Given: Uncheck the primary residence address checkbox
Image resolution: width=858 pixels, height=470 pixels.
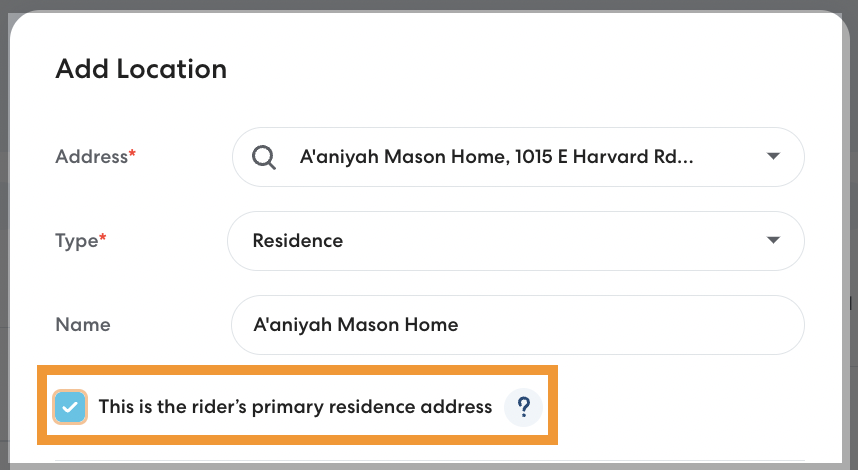Looking at the screenshot, I should click(70, 407).
